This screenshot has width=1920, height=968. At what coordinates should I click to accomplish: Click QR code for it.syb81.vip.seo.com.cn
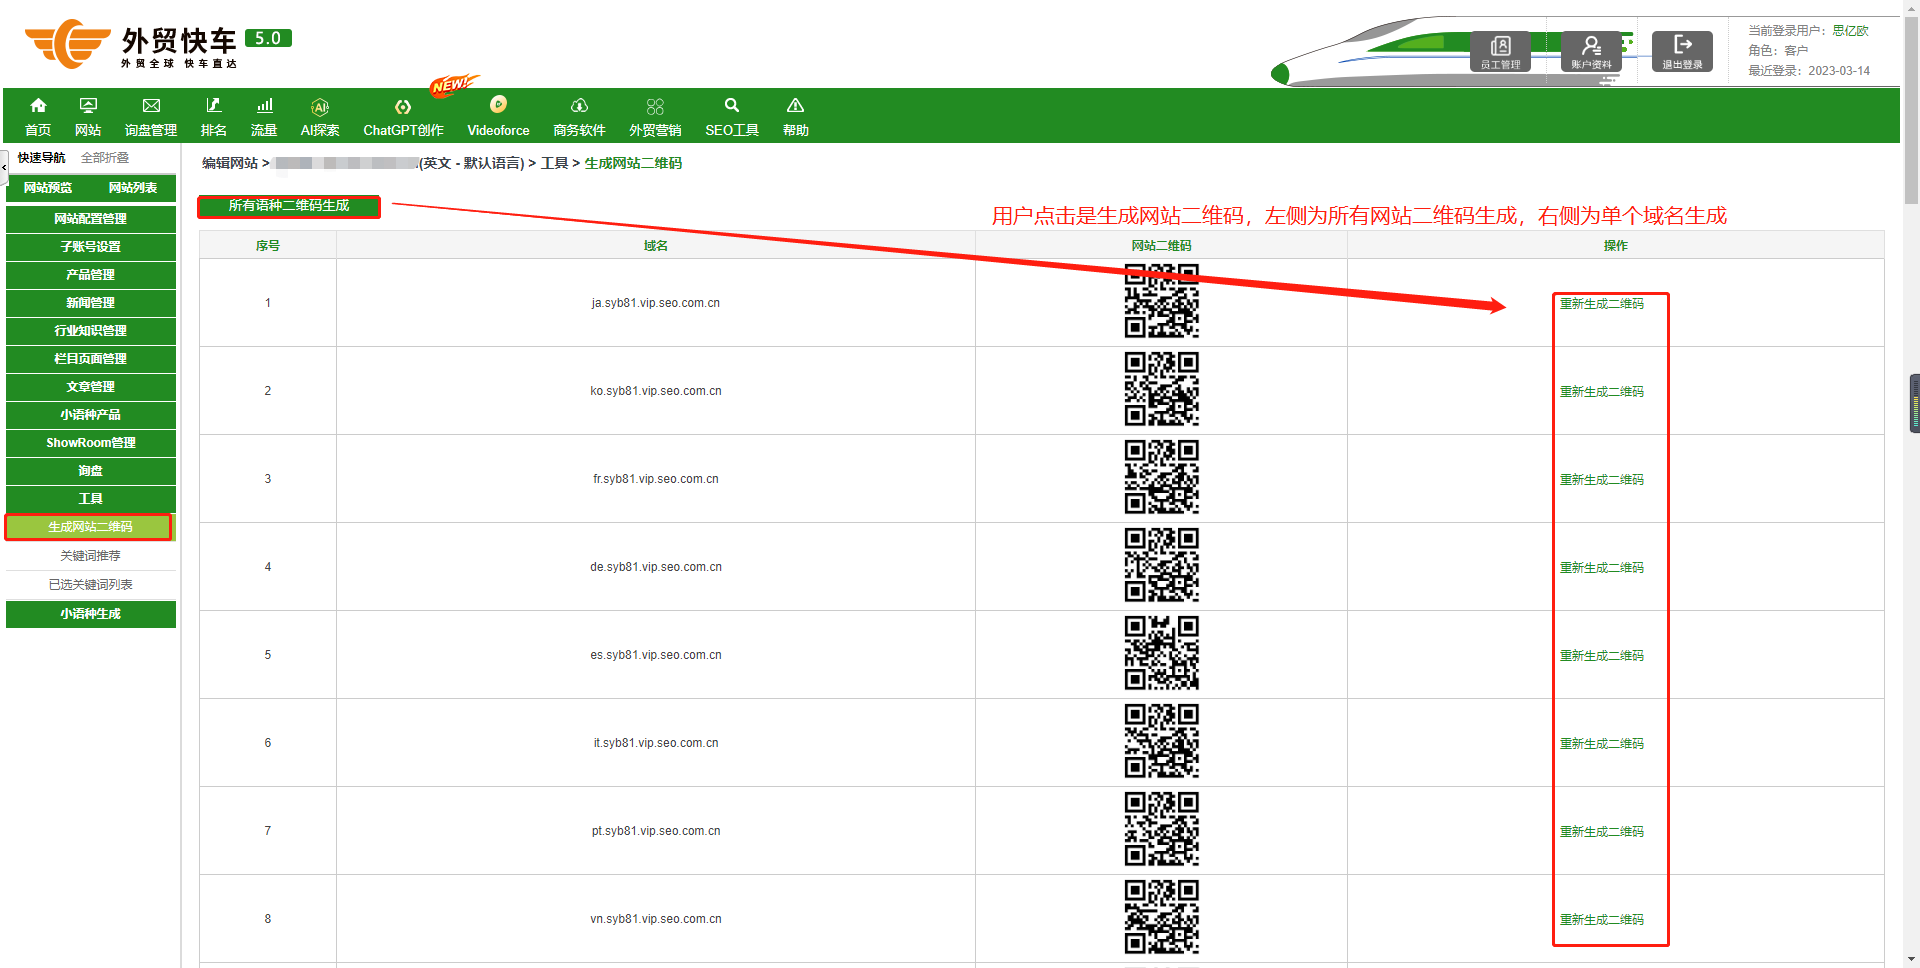coord(1161,741)
